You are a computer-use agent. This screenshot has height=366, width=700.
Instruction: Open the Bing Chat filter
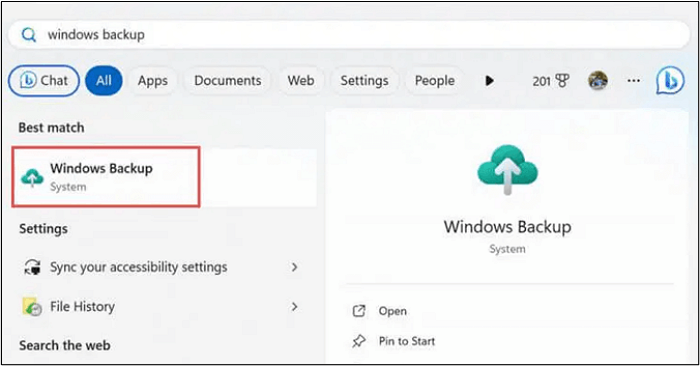tap(44, 81)
